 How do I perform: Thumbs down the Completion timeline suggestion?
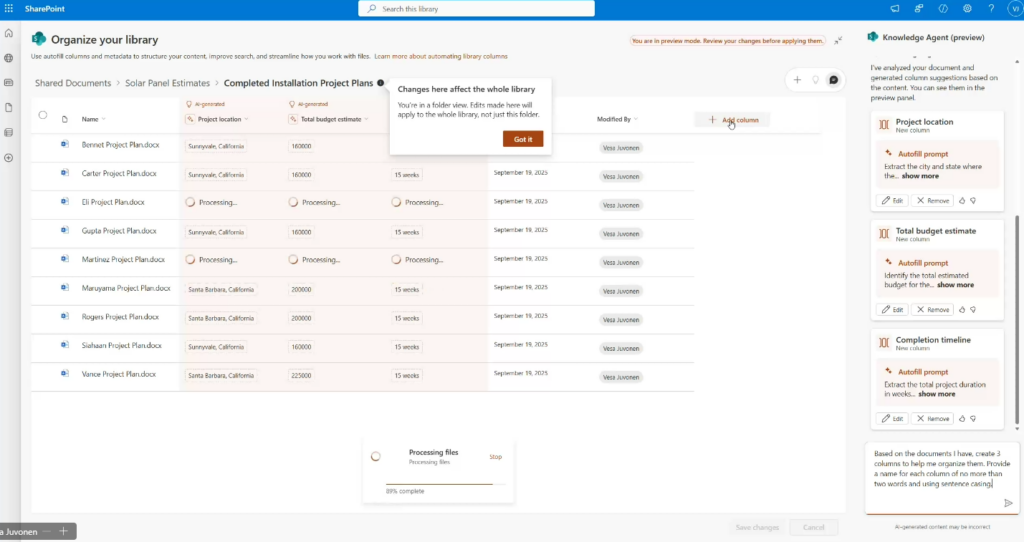pos(973,419)
